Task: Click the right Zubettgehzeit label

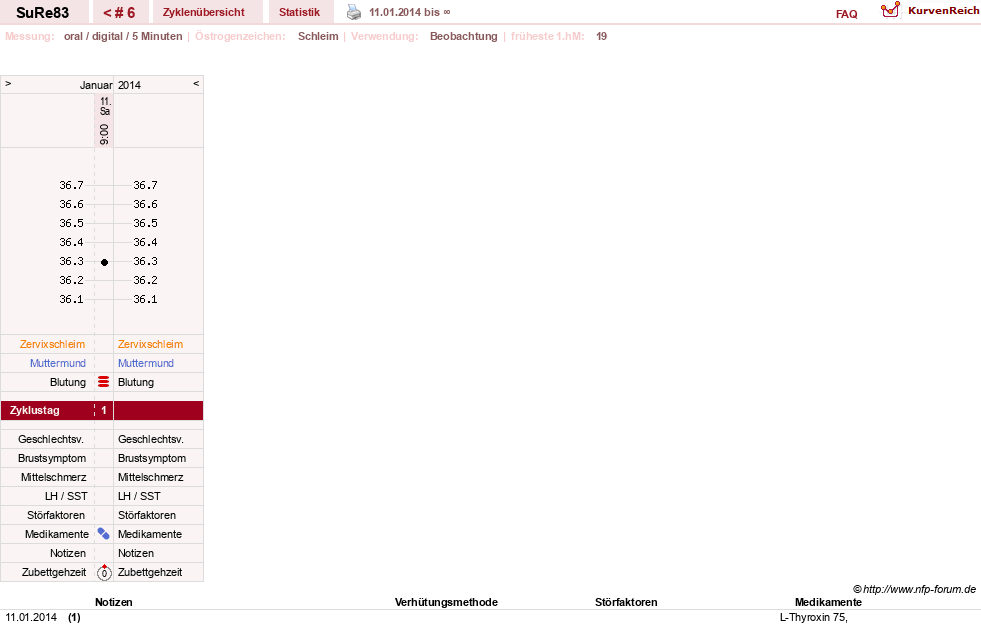Action: click(x=150, y=572)
